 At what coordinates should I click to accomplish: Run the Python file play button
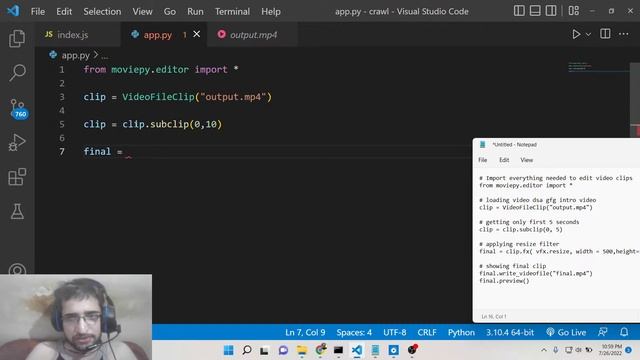point(576,34)
